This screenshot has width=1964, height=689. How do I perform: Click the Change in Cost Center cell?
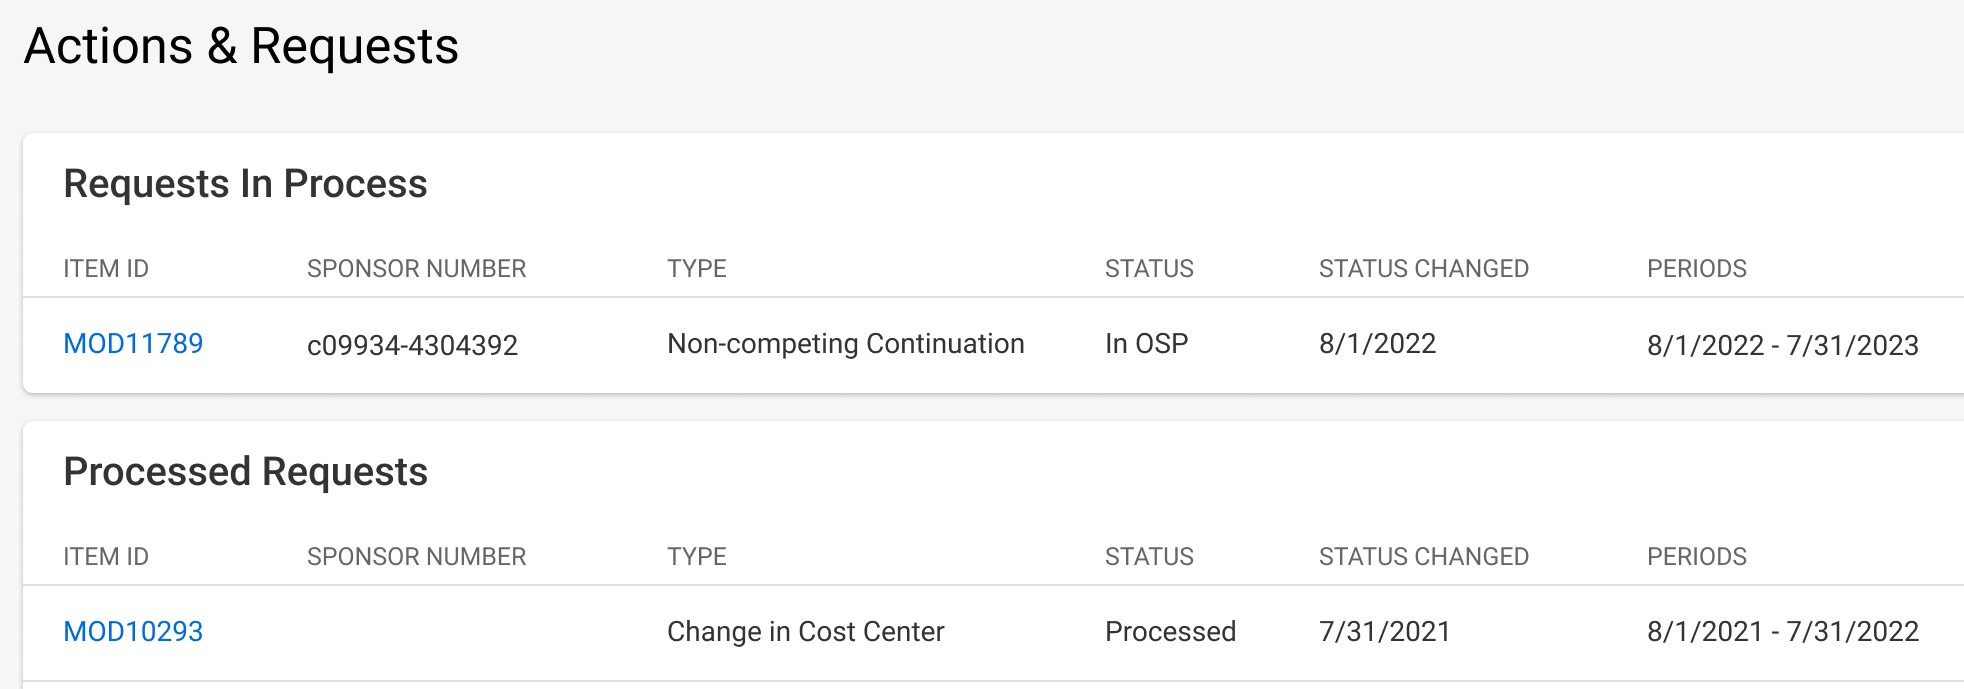(x=805, y=632)
